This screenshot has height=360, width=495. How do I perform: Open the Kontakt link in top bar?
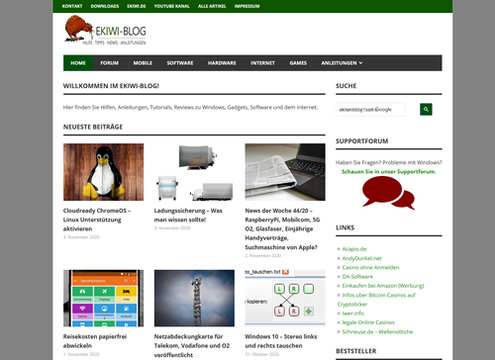[x=72, y=6]
